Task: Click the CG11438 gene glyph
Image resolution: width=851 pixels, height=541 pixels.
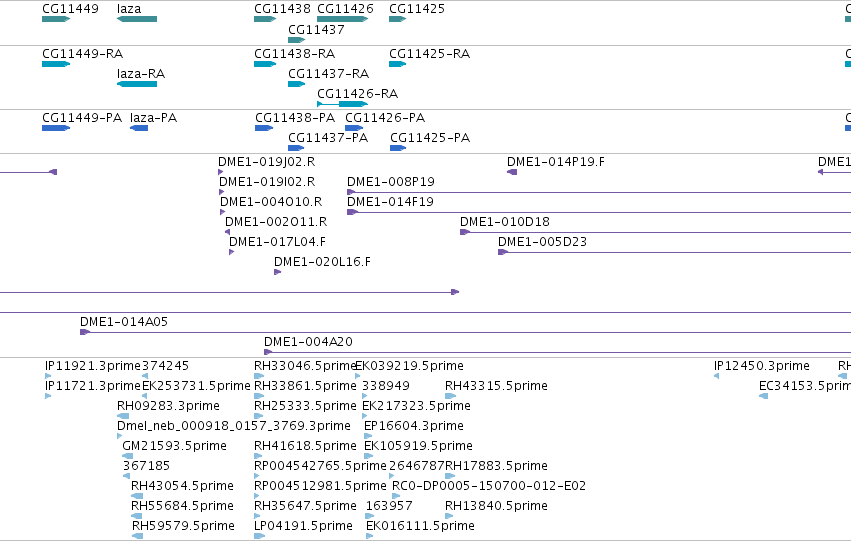Action: point(265,19)
